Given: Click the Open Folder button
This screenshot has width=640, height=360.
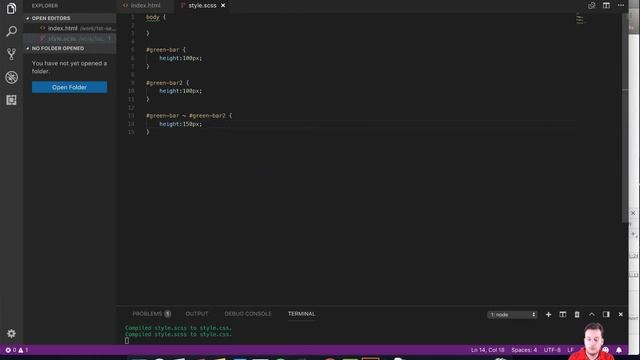Looking at the screenshot, I should point(69,87).
